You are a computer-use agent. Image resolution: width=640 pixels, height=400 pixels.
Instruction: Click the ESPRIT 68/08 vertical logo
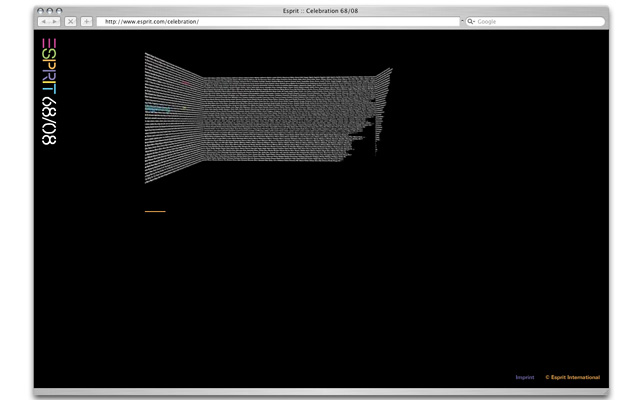point(49,91)
